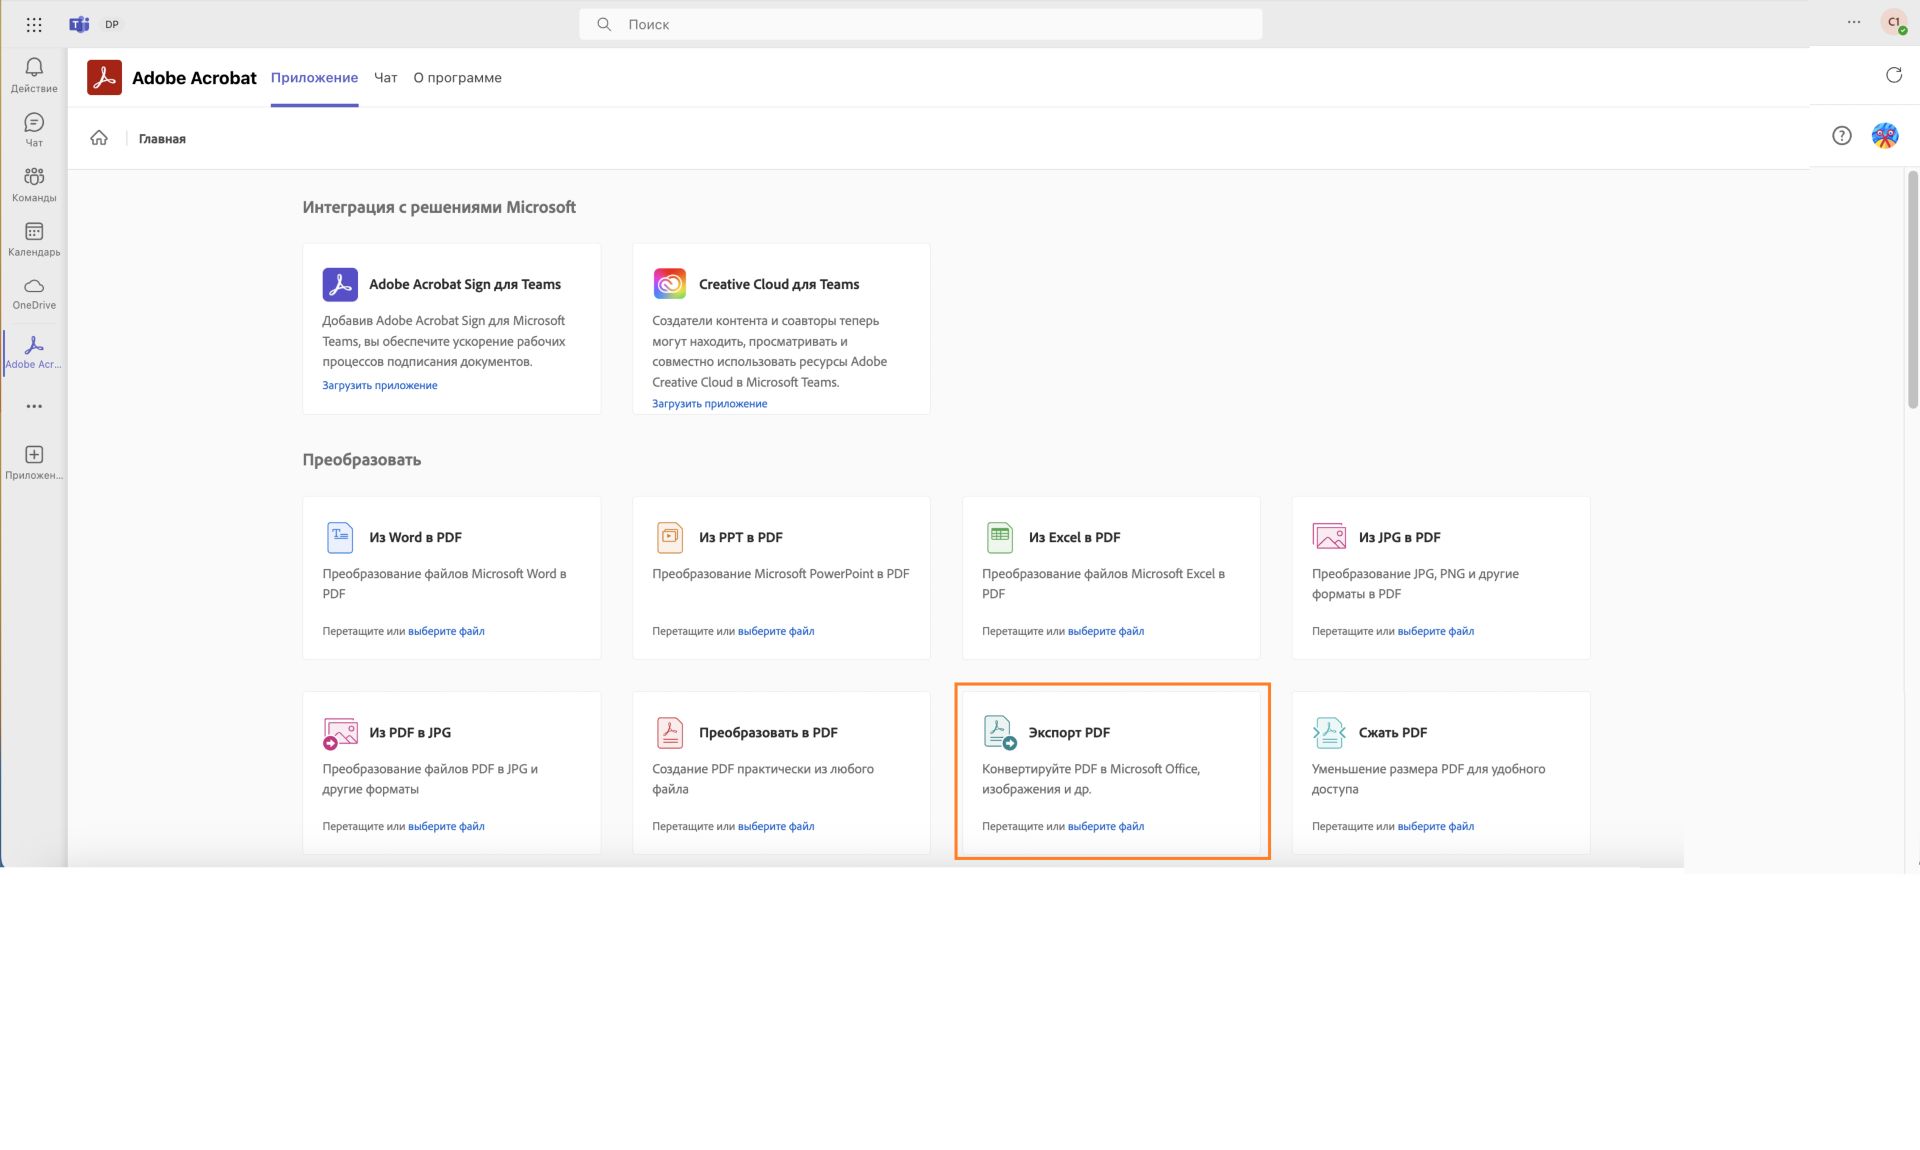This screenshot has height=1150, width=1920.
Task: Choose file link in Преобразовать в PDF
Action: click(776, 826)
